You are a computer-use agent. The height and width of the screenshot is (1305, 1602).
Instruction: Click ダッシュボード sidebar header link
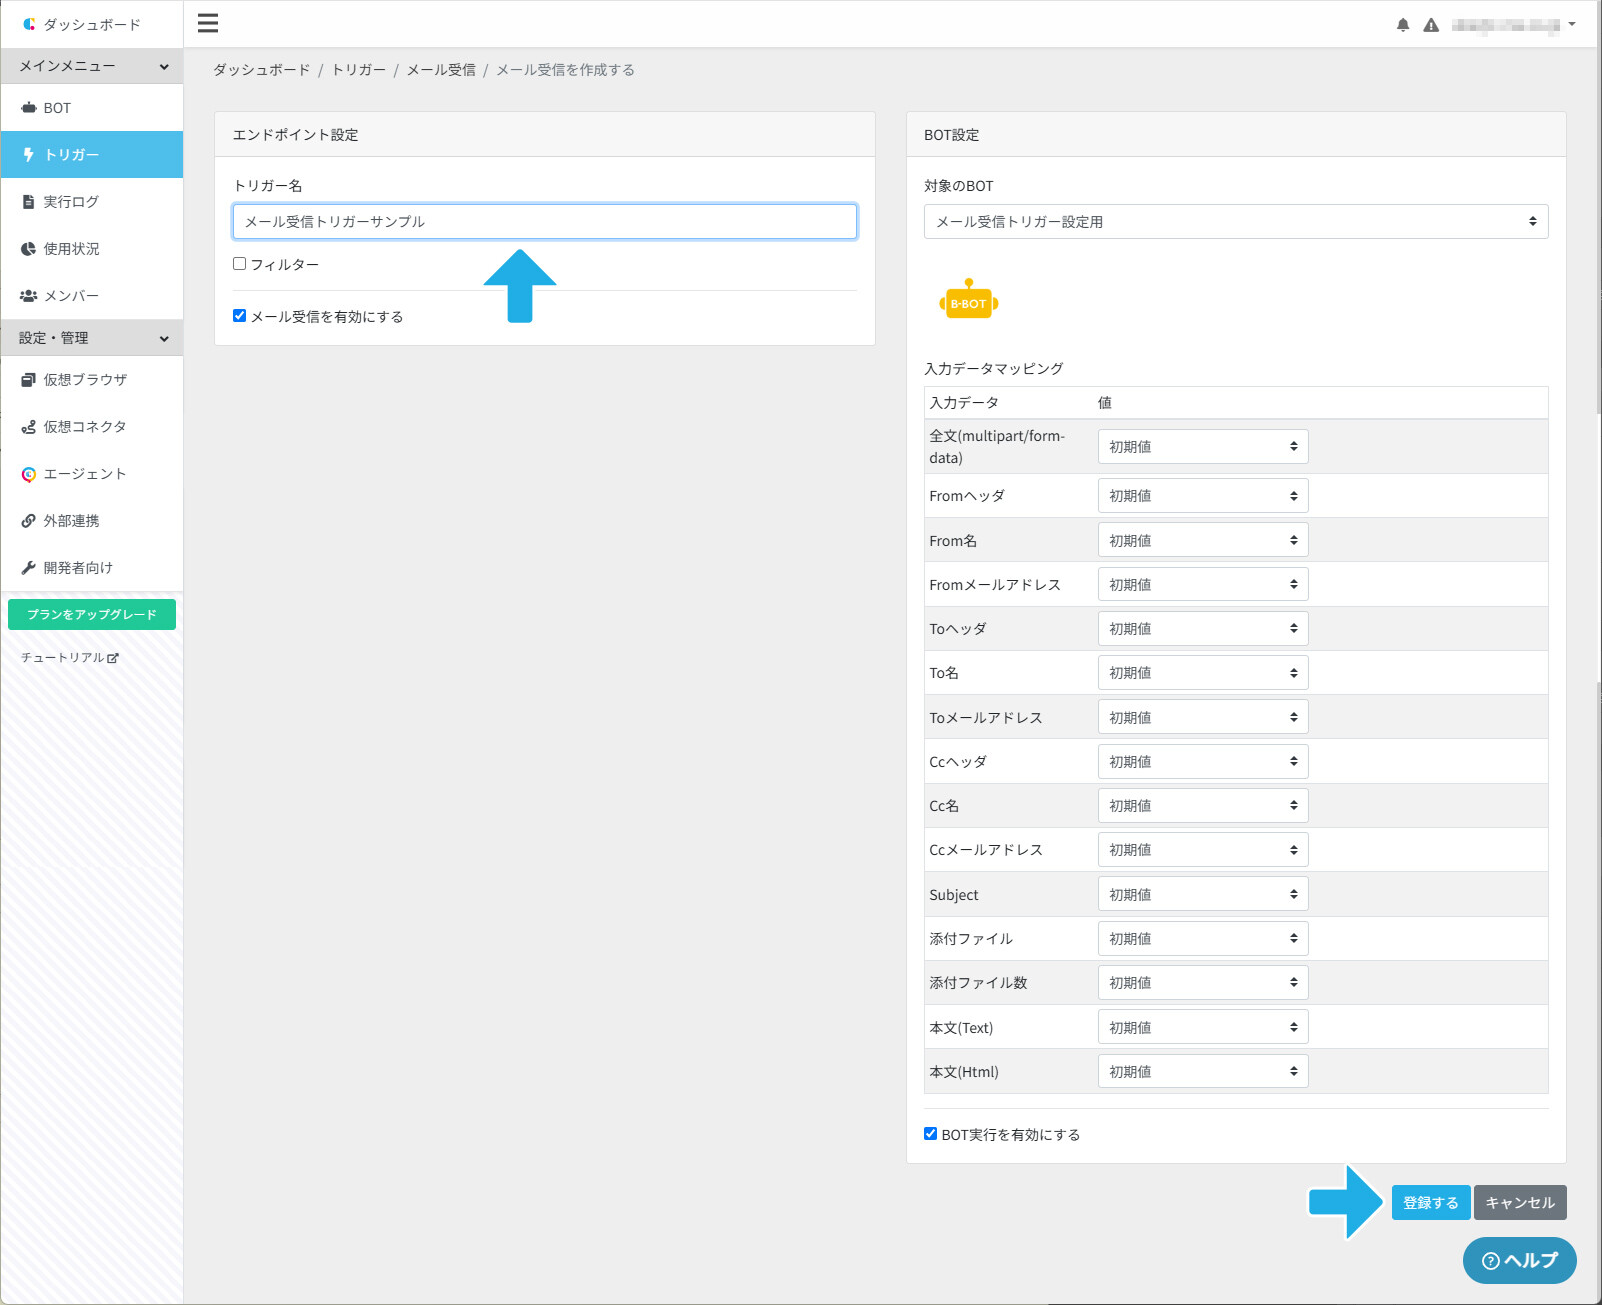(92, 24)
